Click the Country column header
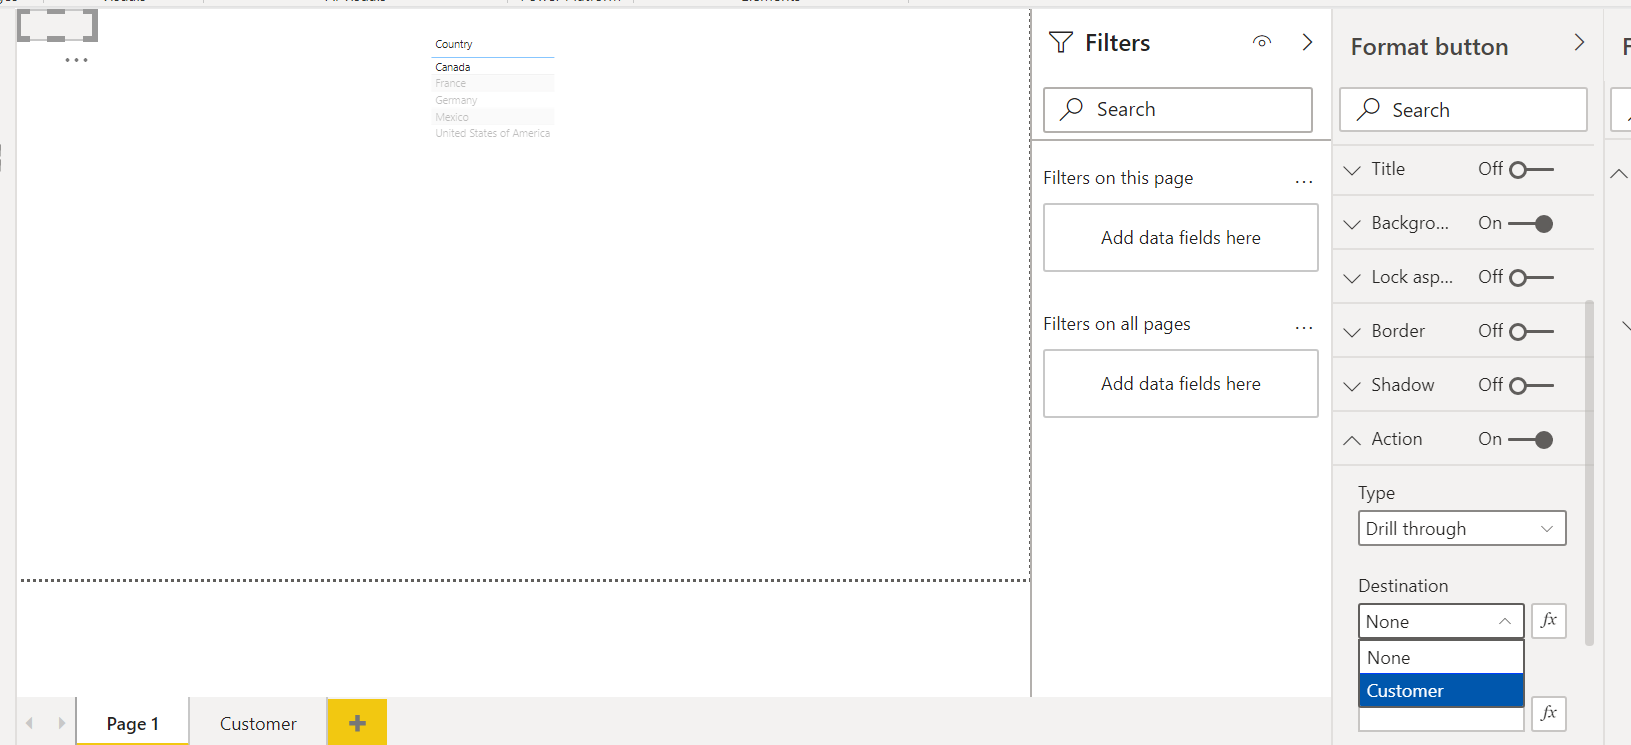Screen dimensions: 1631x745 tap(454, 44)
